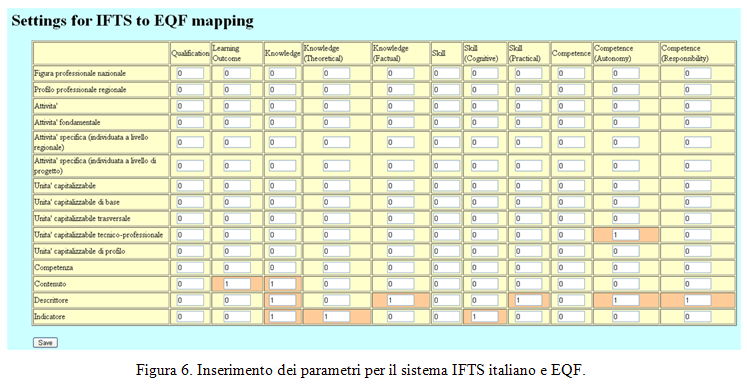Focus Skill (Practical) field for Unita' capitalizzabile di profilo

528,251
